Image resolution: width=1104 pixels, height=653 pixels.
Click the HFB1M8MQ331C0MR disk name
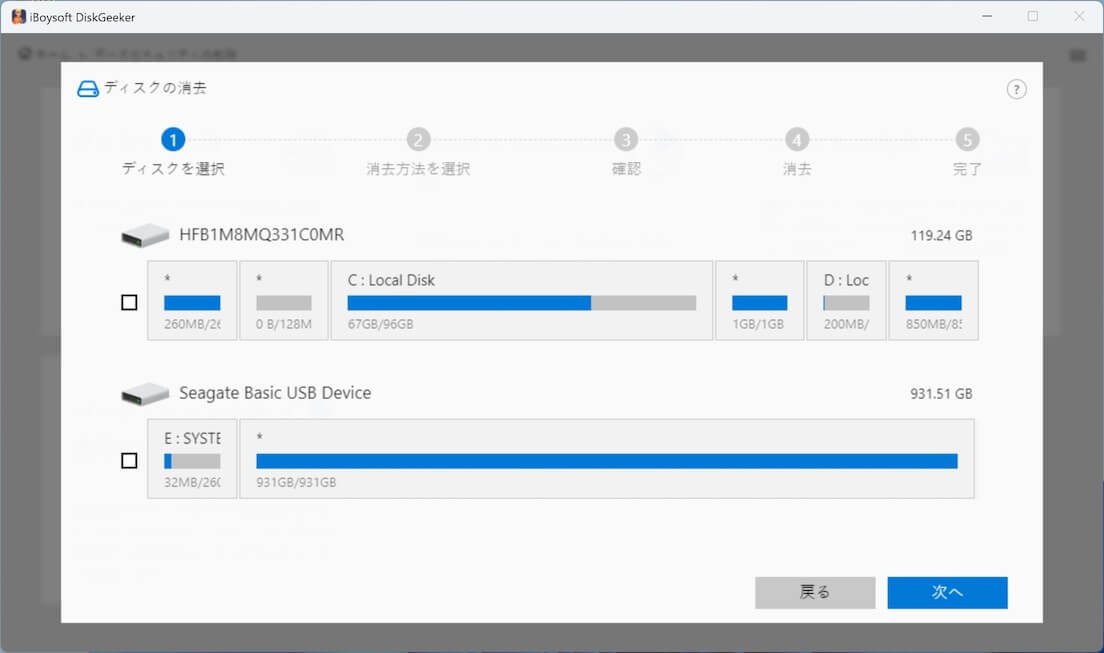pyautogui.click(x=262, y=235)
